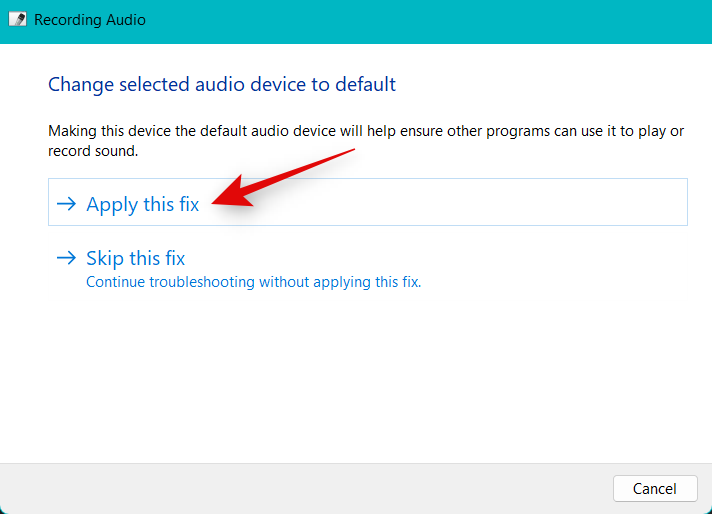Click the phrase 'record sound' in description

point(92,152)
